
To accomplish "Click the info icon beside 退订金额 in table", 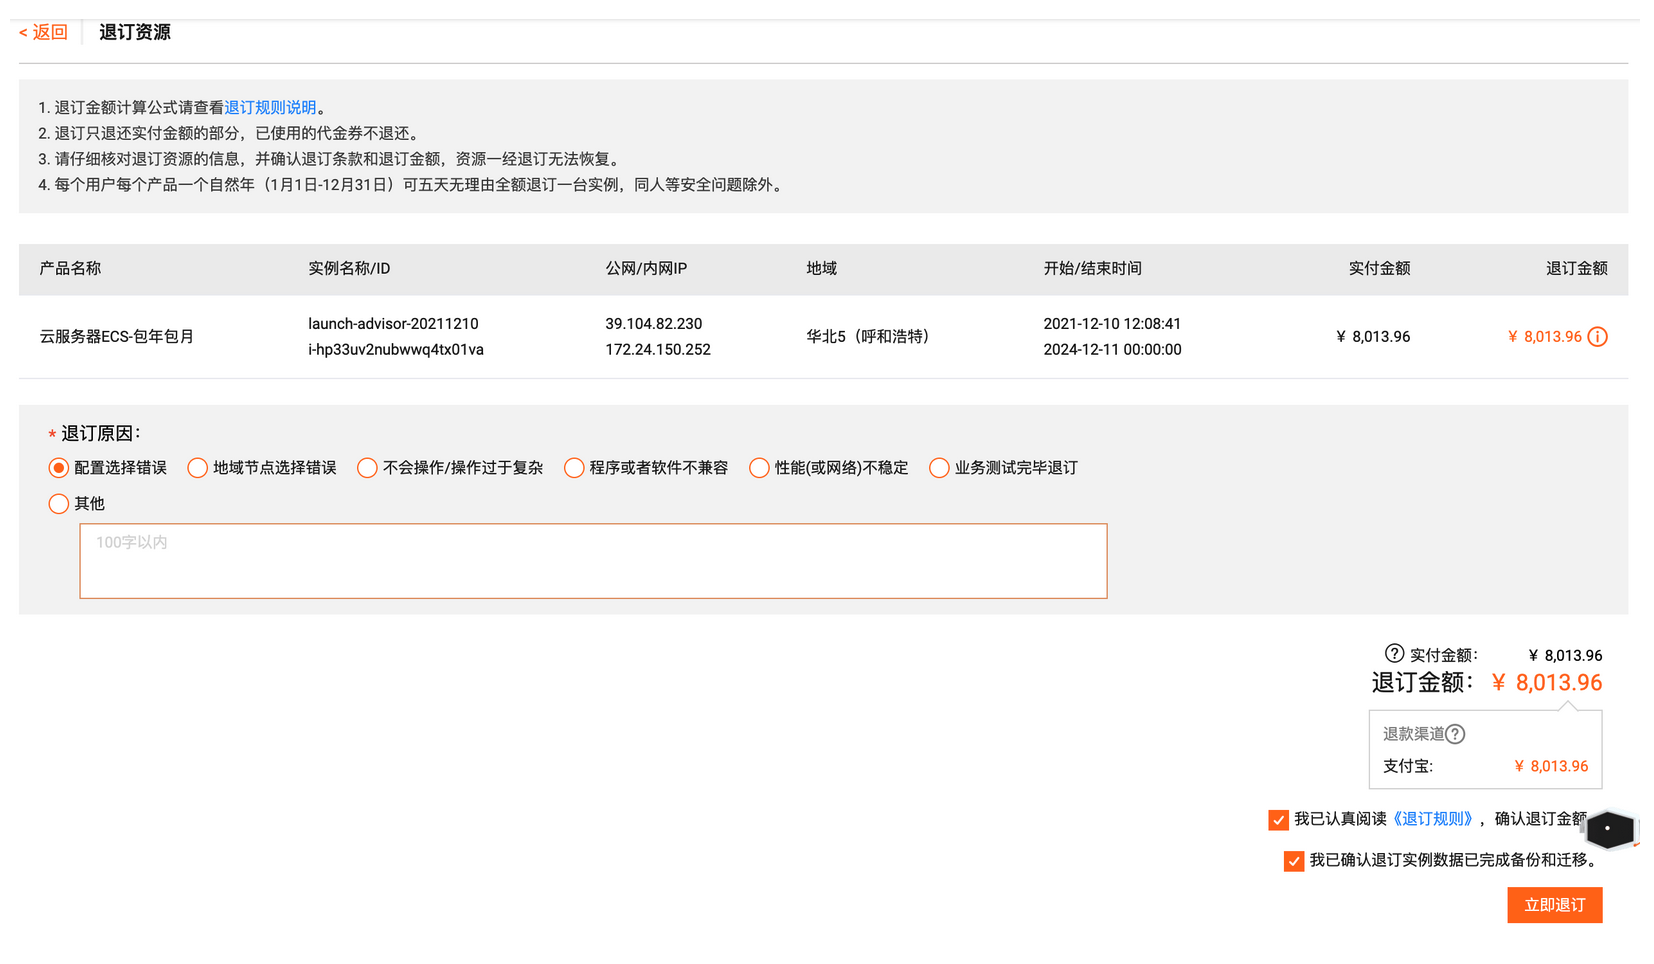I will click(1598, 337).
